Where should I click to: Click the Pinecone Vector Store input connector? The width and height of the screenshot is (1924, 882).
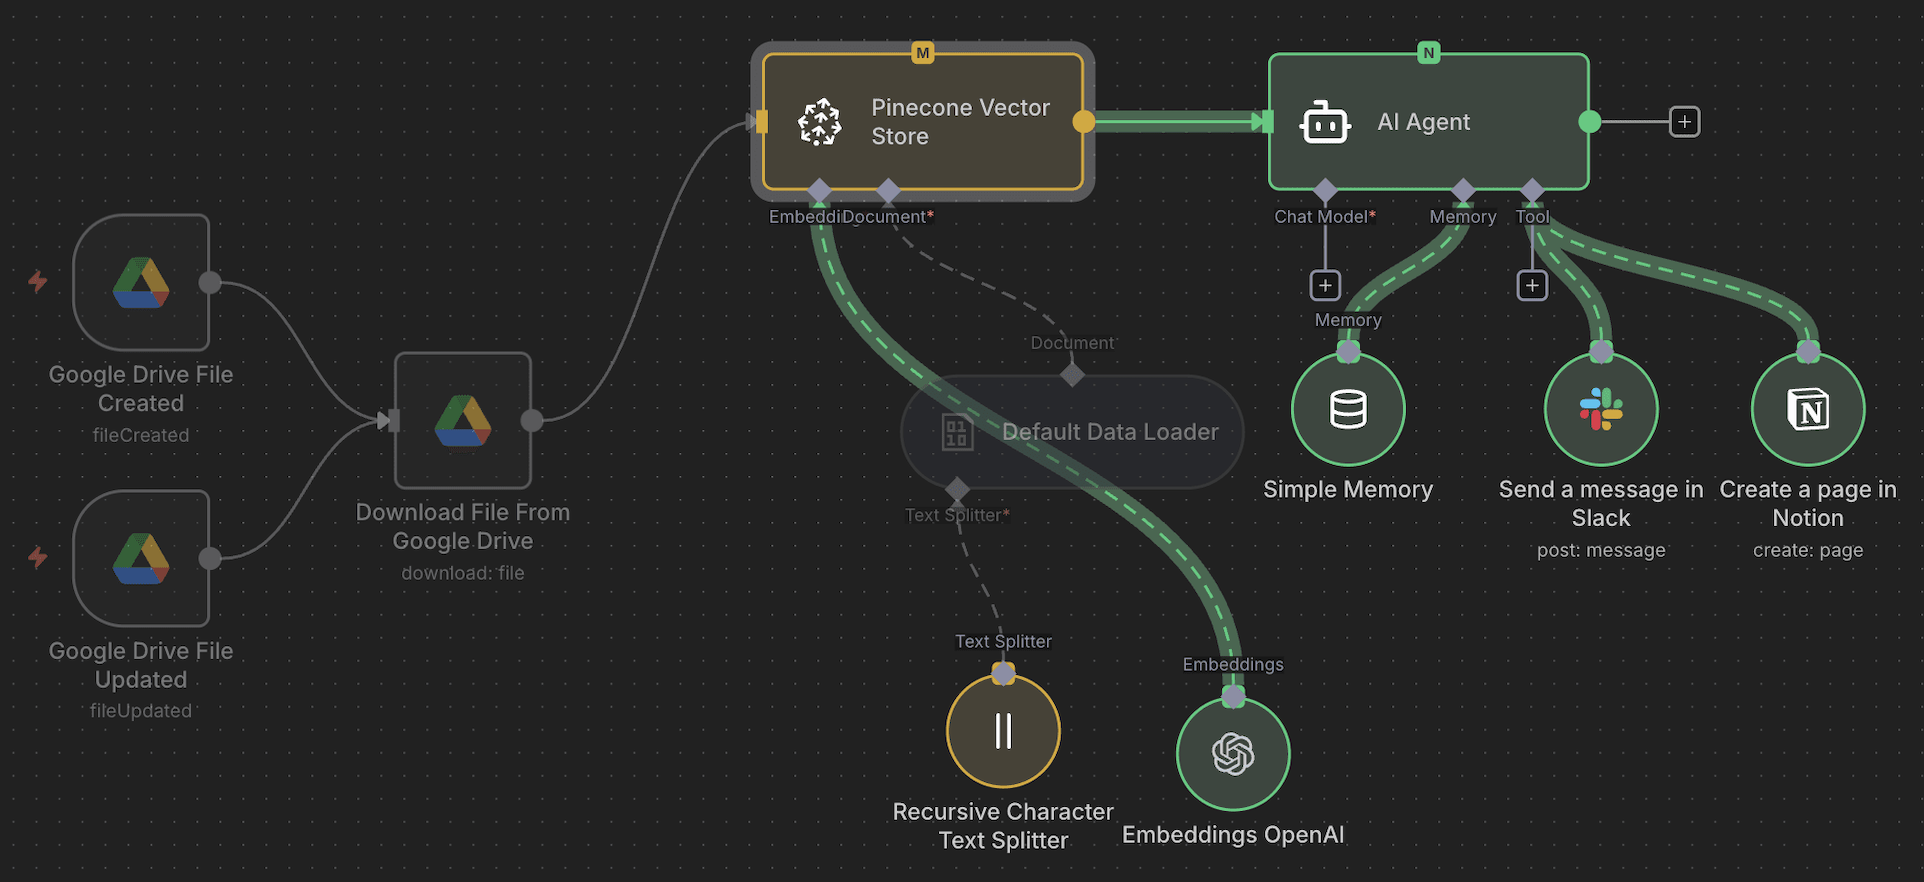click(762, 122)
